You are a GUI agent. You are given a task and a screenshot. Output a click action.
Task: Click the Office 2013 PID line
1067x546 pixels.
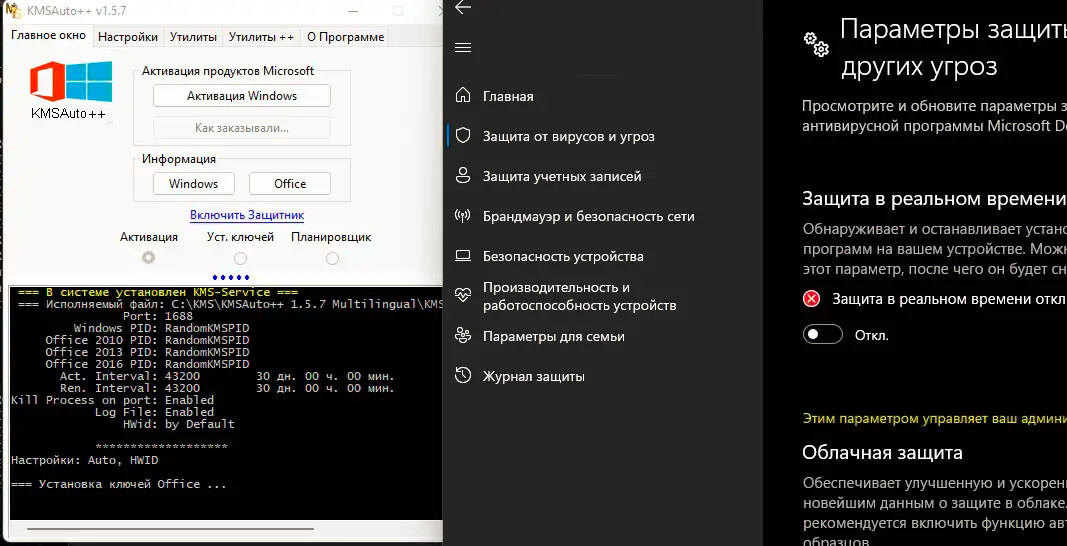coord(147,352)
